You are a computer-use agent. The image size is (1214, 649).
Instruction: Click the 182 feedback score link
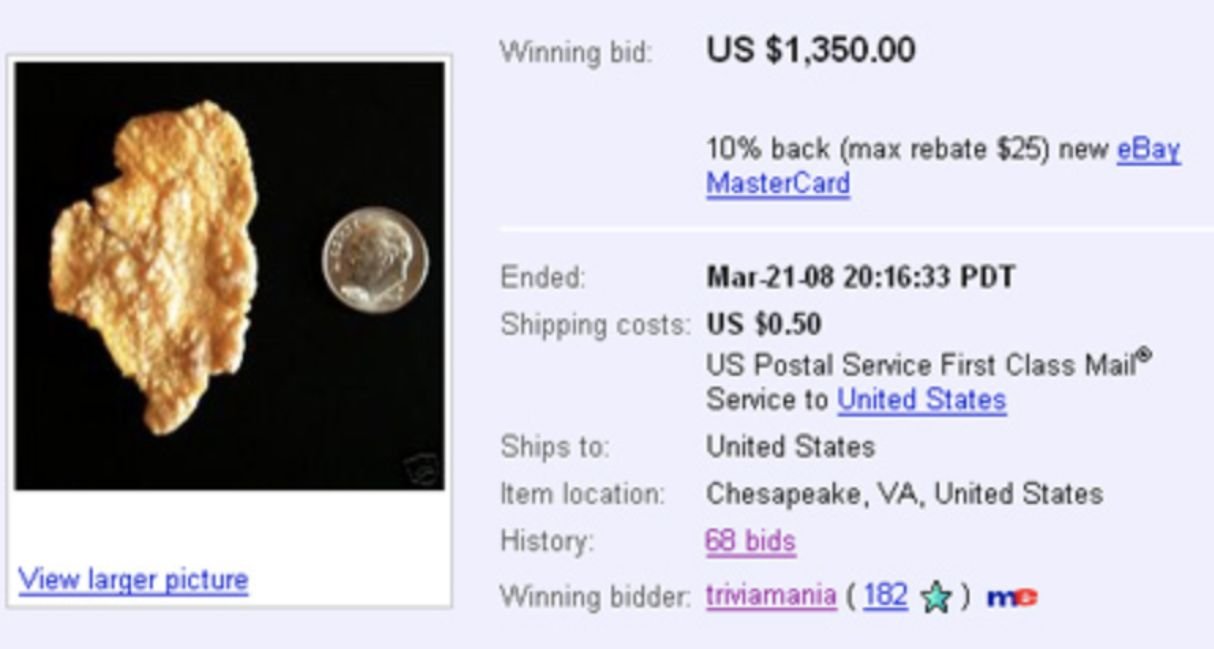point(884,596)
